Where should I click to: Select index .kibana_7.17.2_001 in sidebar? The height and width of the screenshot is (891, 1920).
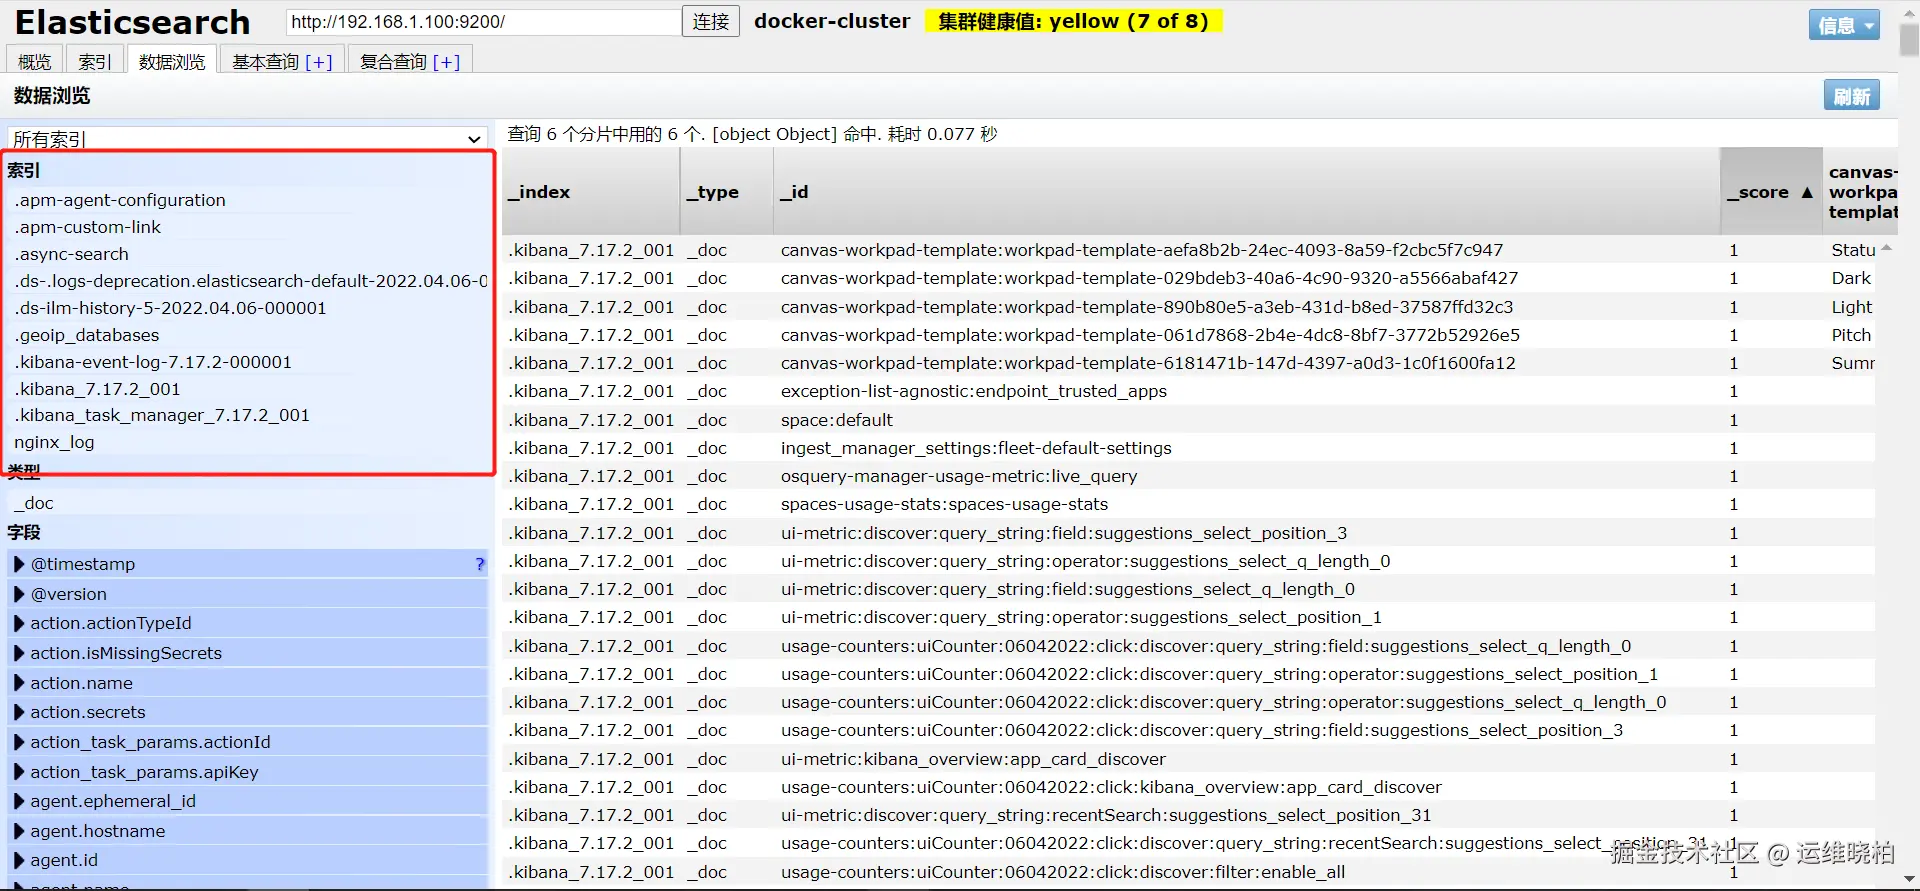(98, 389)
